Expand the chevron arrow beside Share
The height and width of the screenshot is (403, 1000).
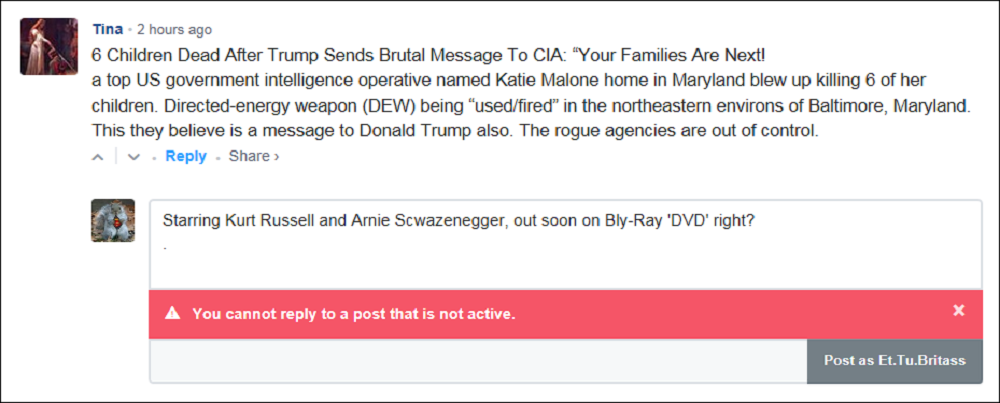(x=277, y=157)
